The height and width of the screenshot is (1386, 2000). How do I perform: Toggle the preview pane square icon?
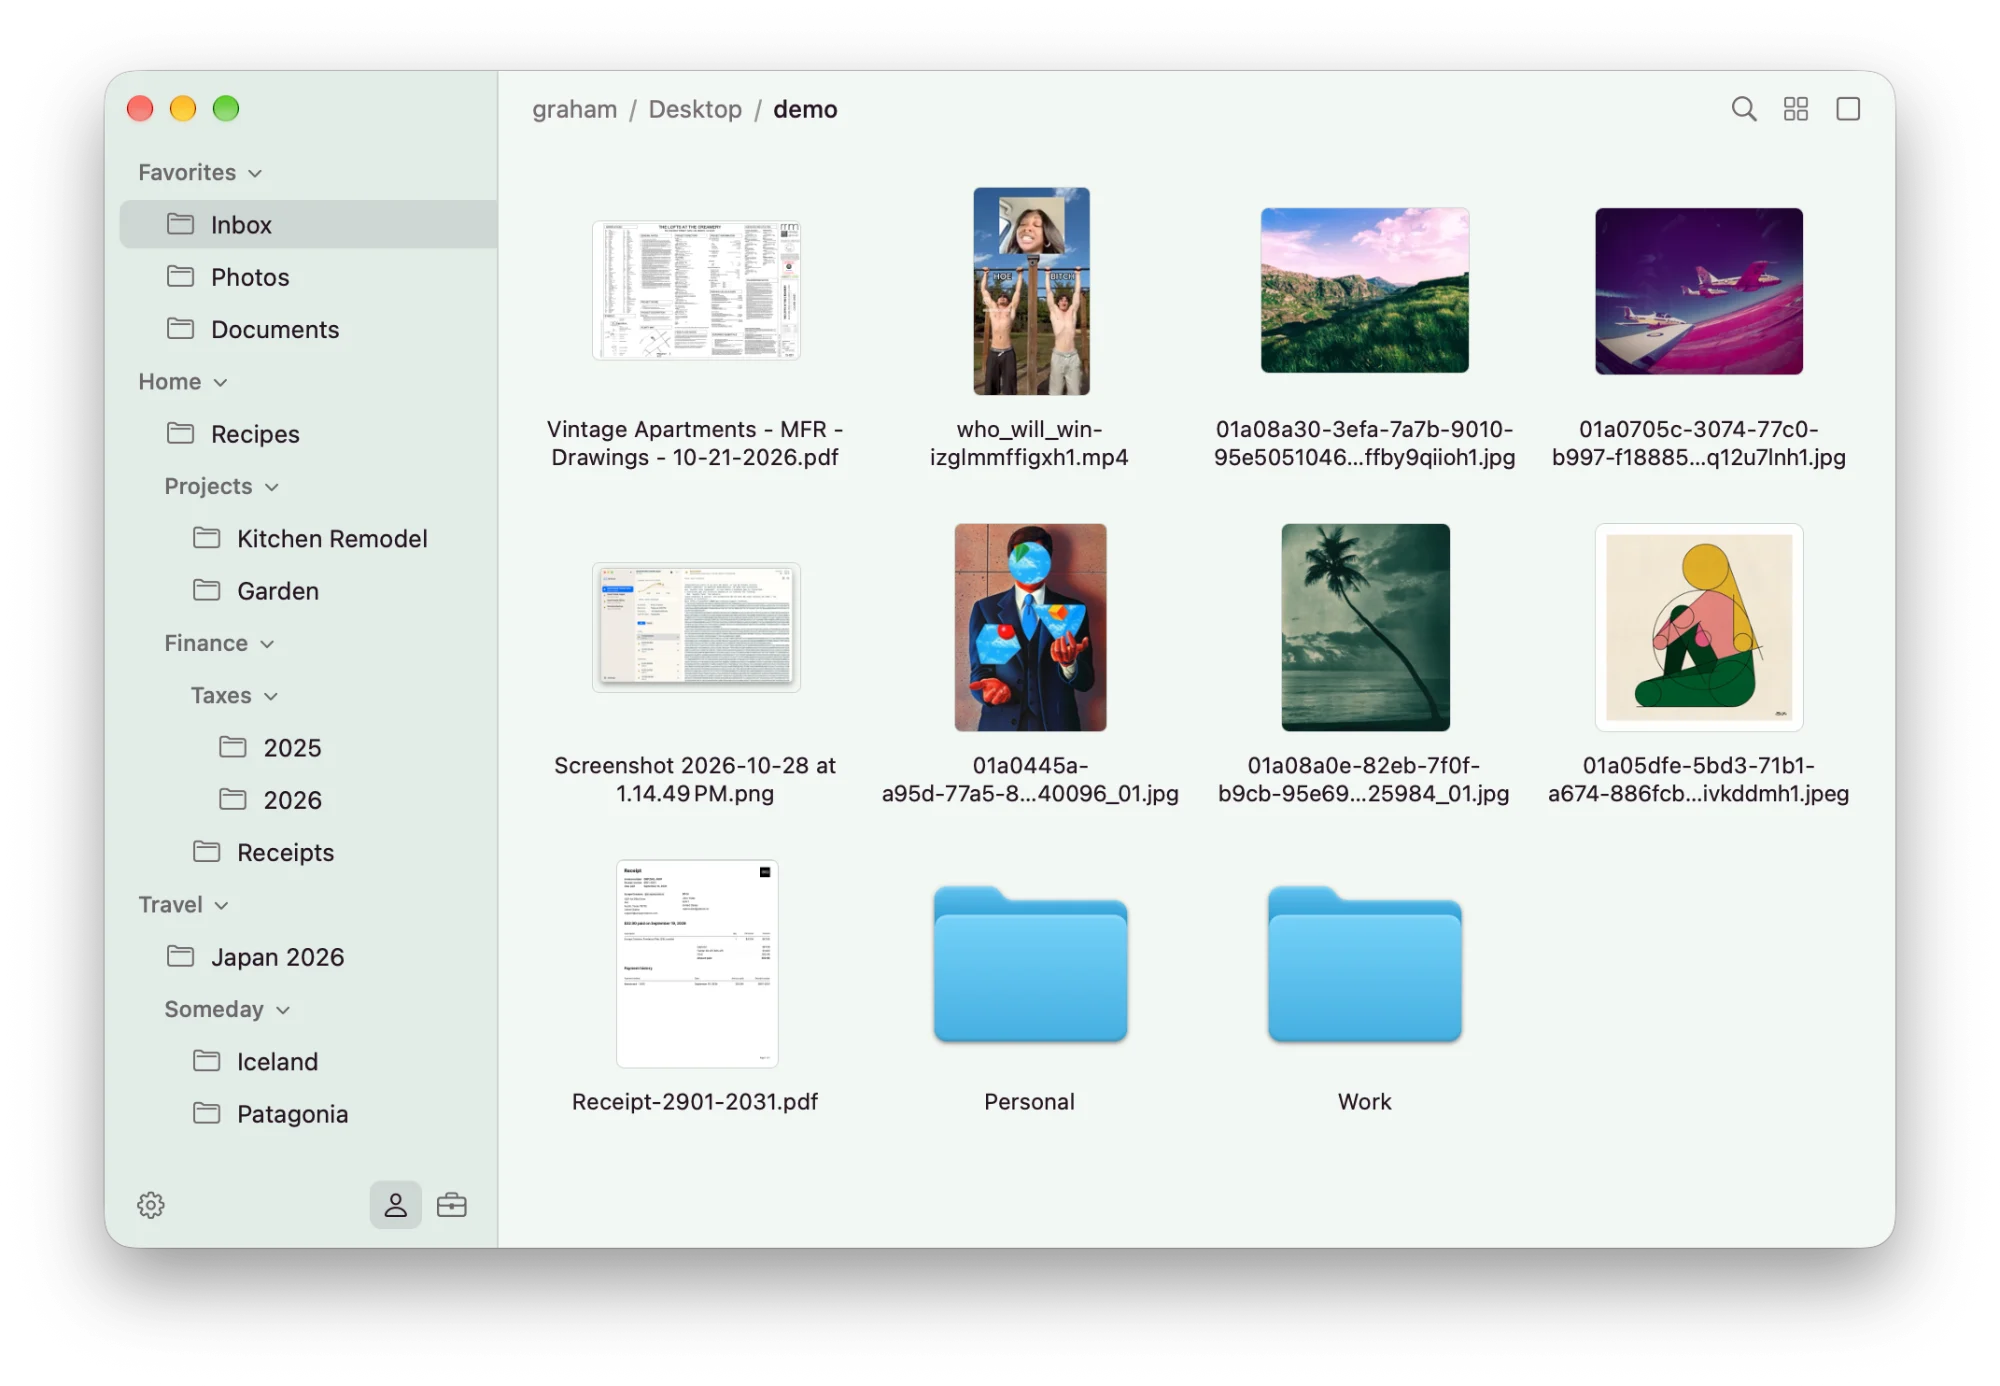point(1847,109)
